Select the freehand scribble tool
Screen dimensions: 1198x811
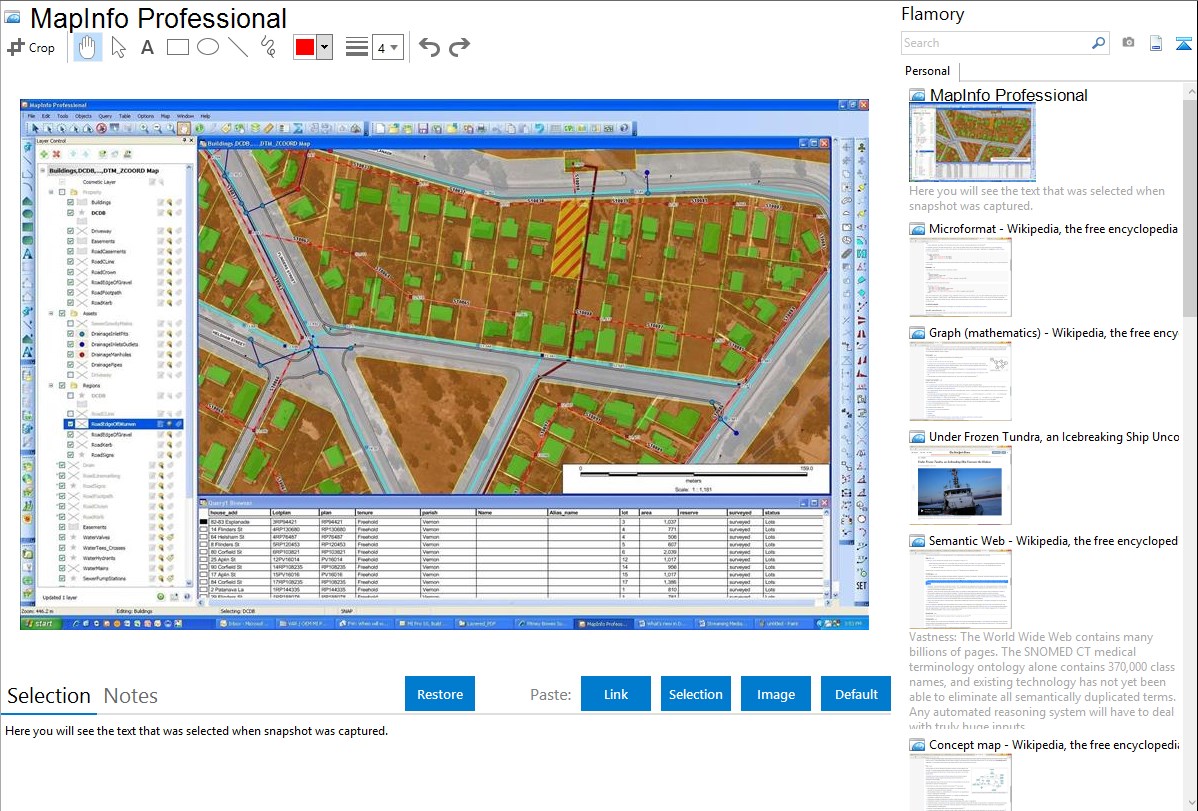click(x=268, y=47)
